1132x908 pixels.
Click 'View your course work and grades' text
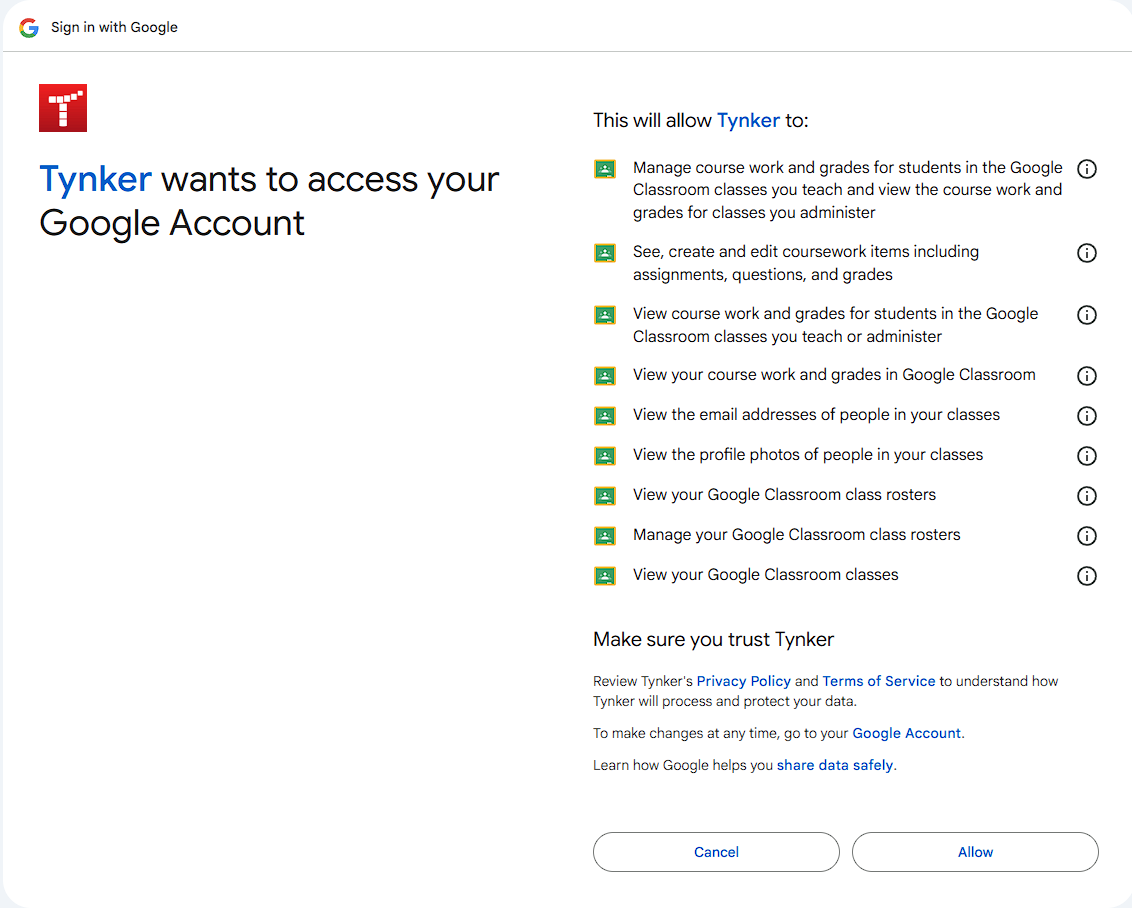835,375
